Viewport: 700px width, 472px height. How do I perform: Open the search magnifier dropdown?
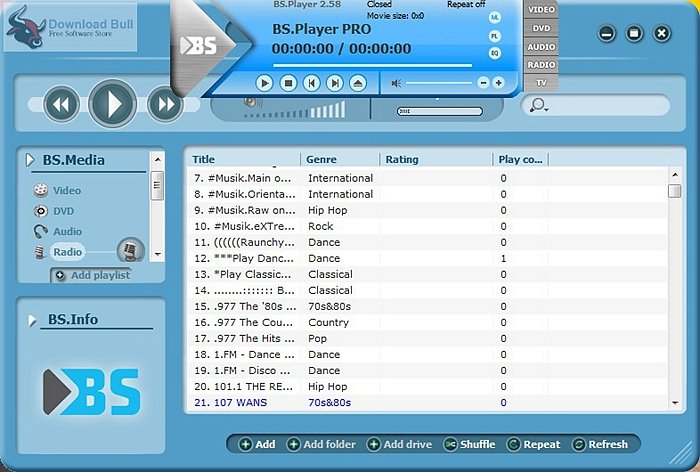click(x=540, y=105)
